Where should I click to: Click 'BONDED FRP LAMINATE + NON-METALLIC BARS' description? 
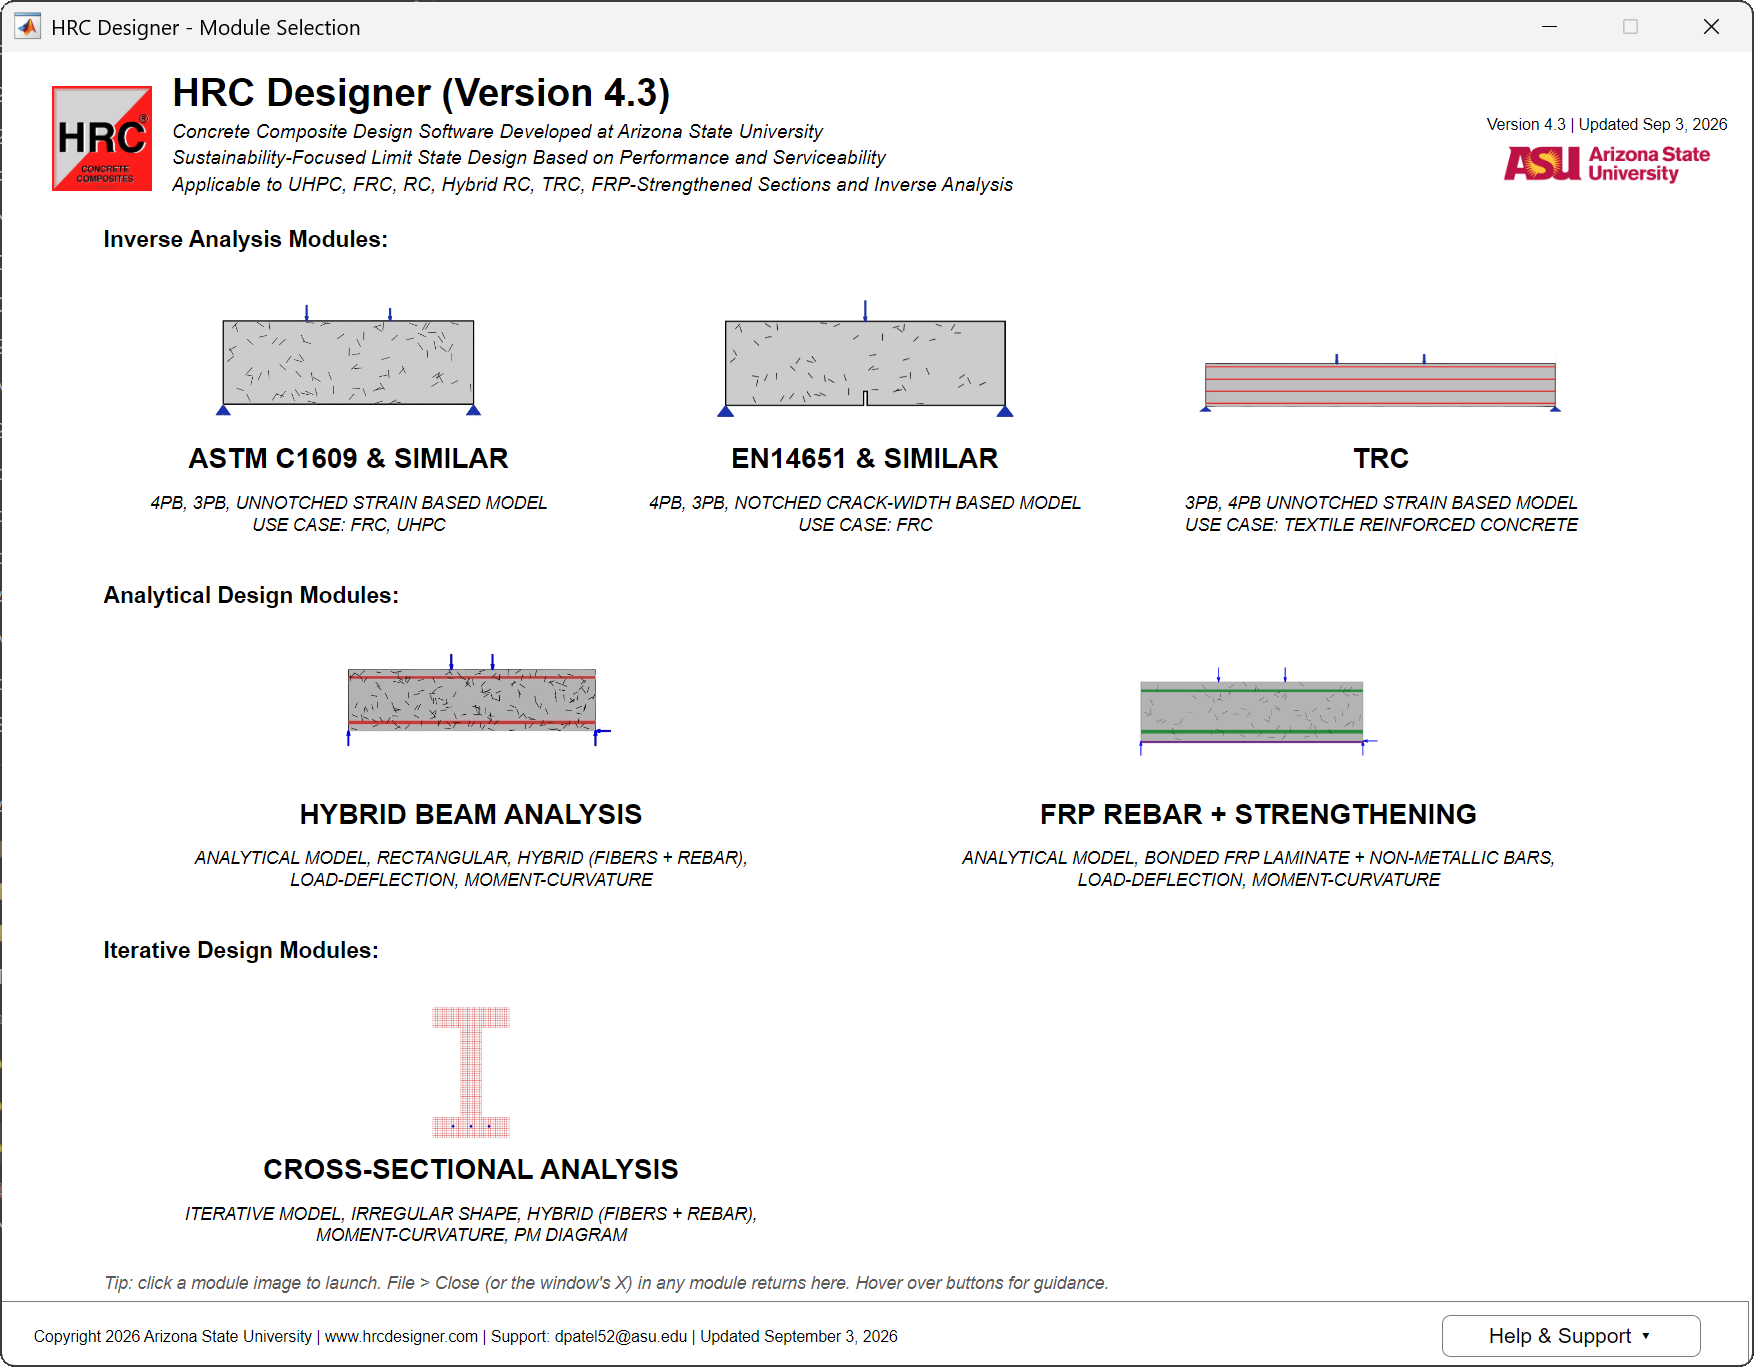point(1348,857)
